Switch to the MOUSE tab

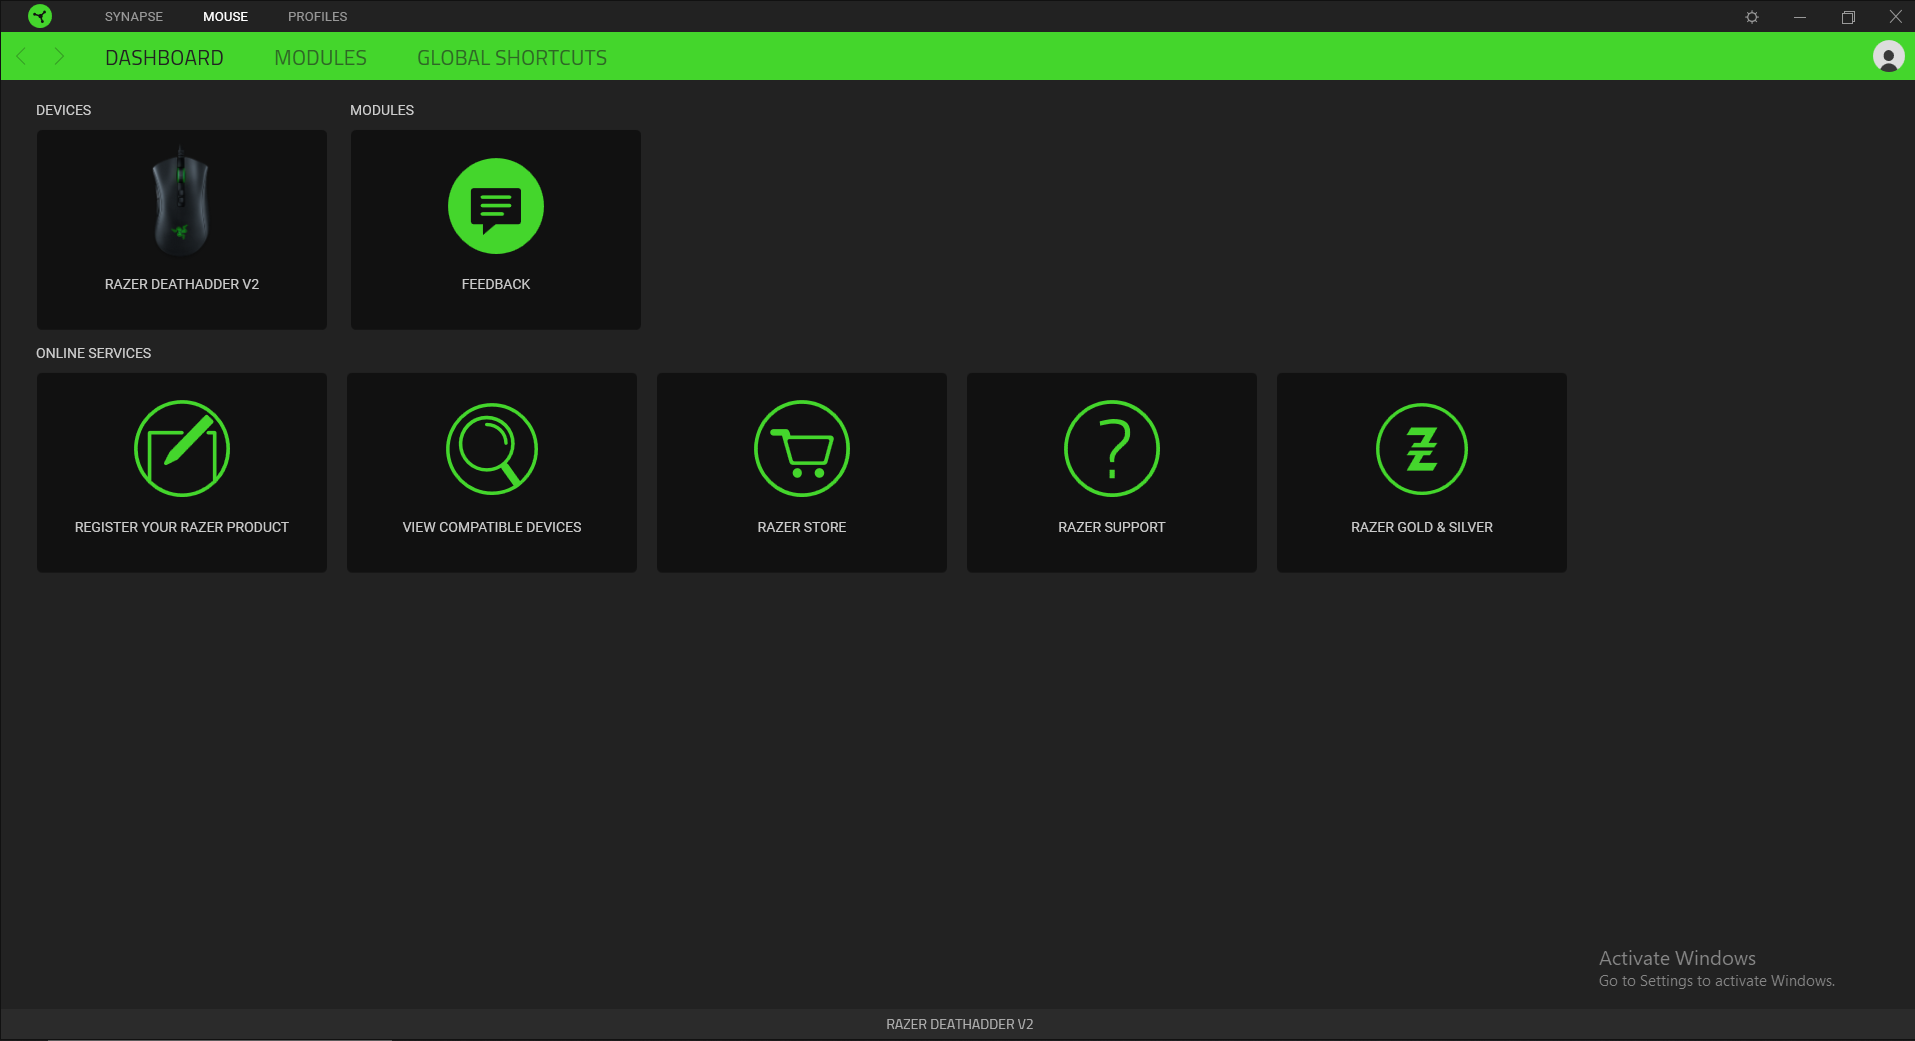click(x=225, y=17)
